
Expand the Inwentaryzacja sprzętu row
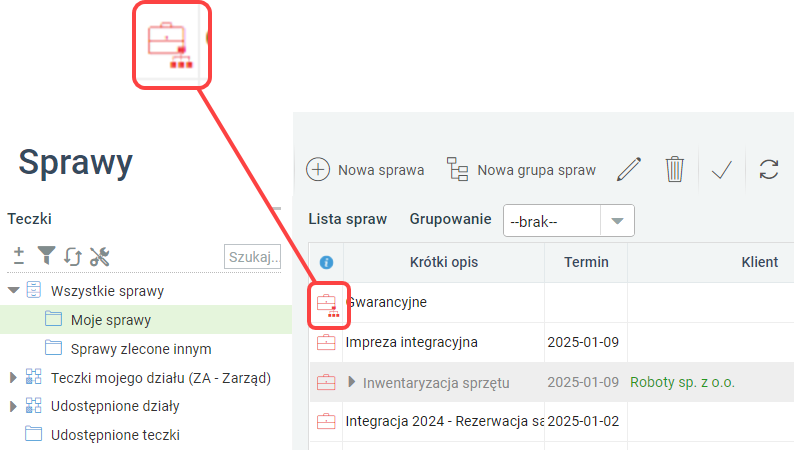click(x=351, y=382)
